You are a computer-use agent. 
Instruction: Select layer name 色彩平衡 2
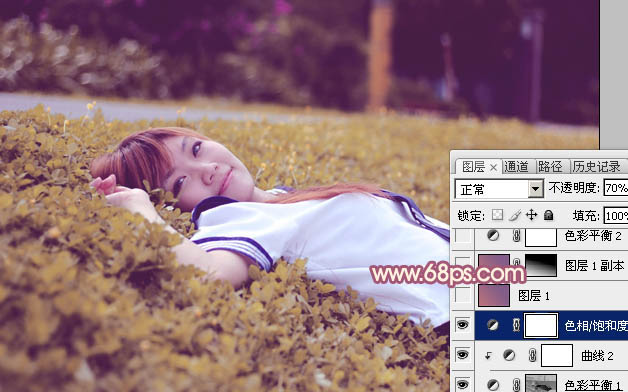[593, 236]
